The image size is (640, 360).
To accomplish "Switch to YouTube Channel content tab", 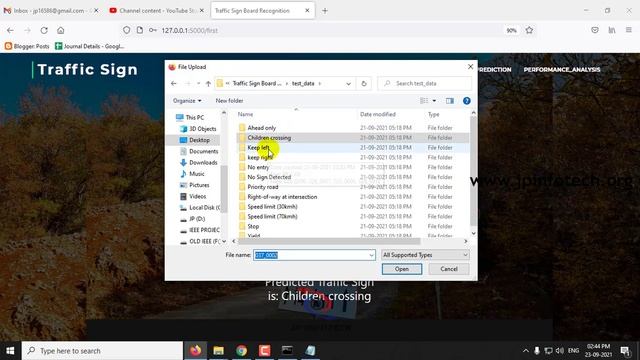I will click(x=156, y=11).
